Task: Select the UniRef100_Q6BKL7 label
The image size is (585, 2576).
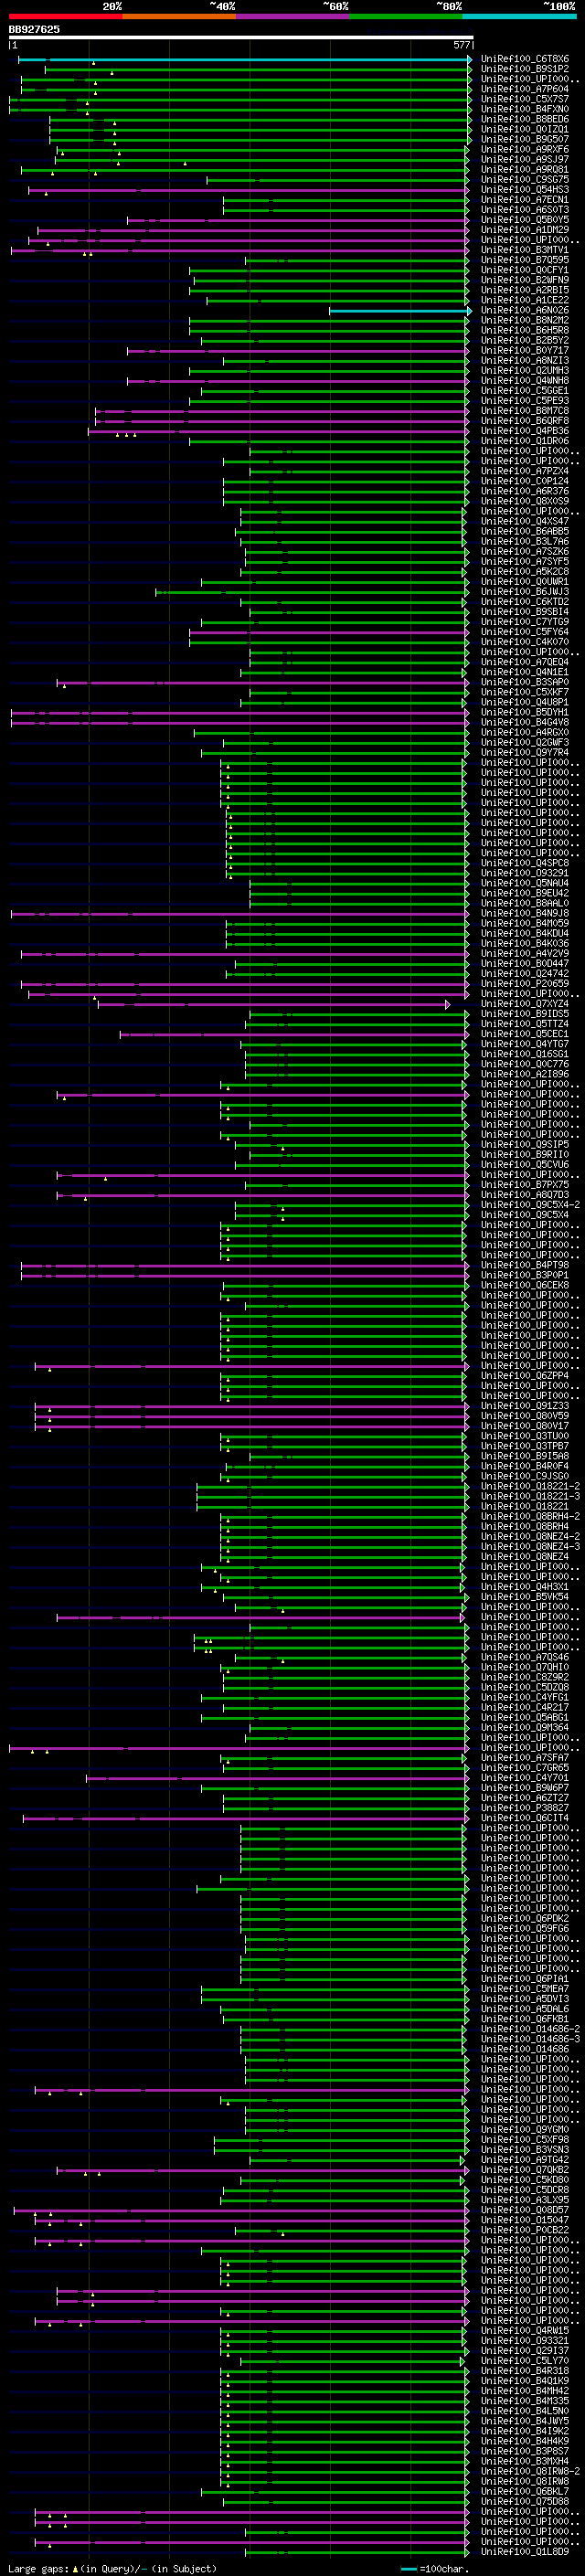Action: point(525,2491)
